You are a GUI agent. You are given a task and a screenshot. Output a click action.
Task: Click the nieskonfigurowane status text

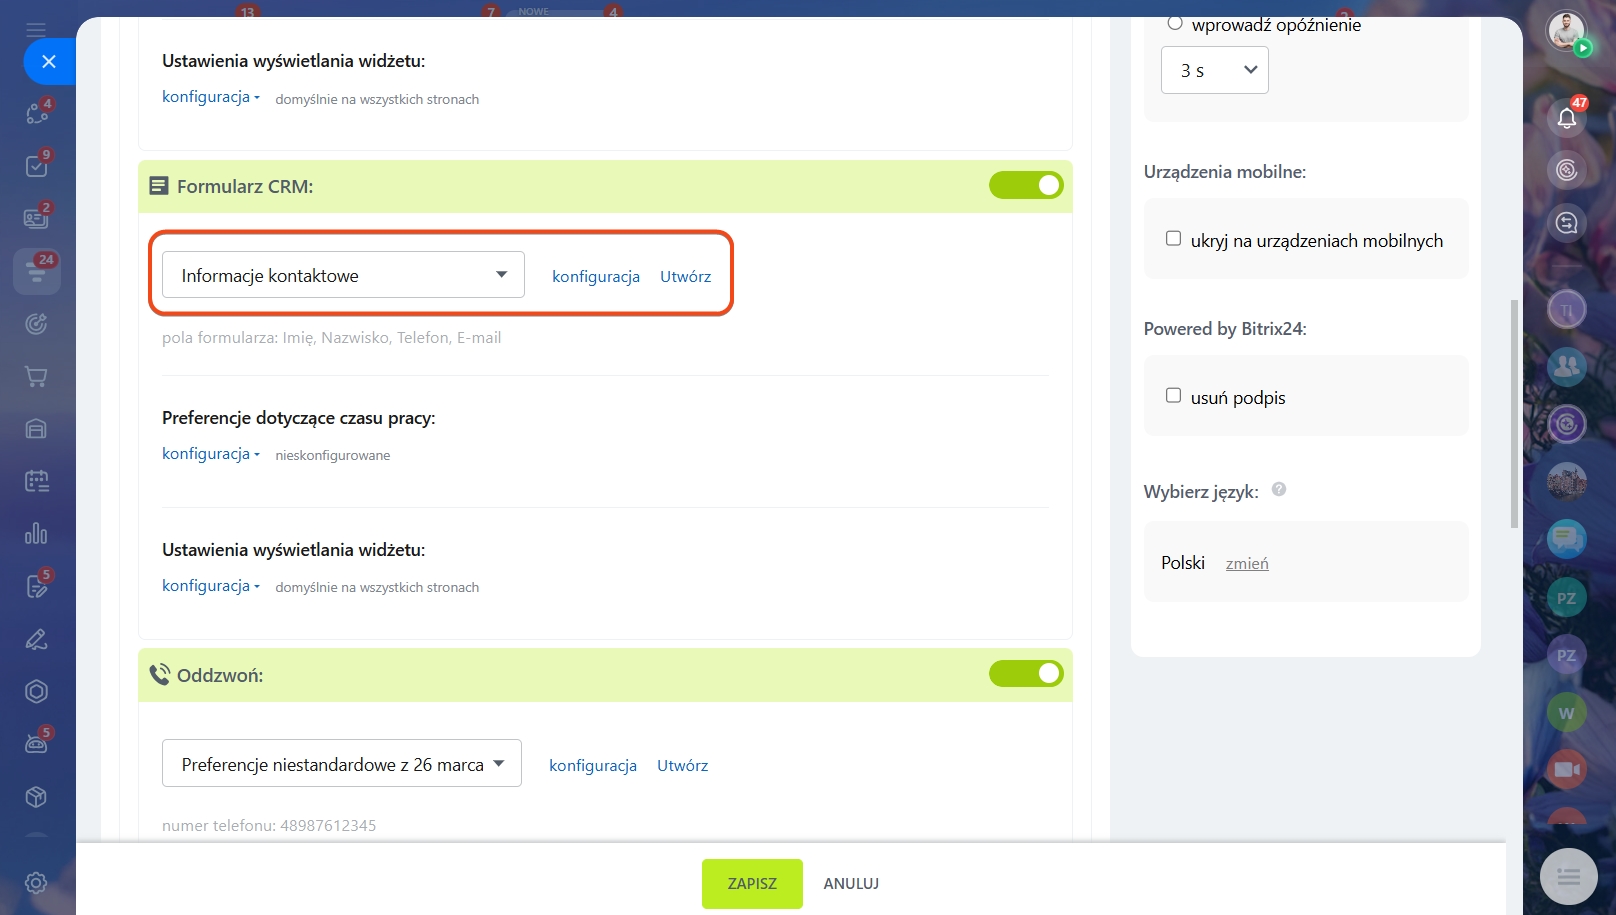pos(333,455)
